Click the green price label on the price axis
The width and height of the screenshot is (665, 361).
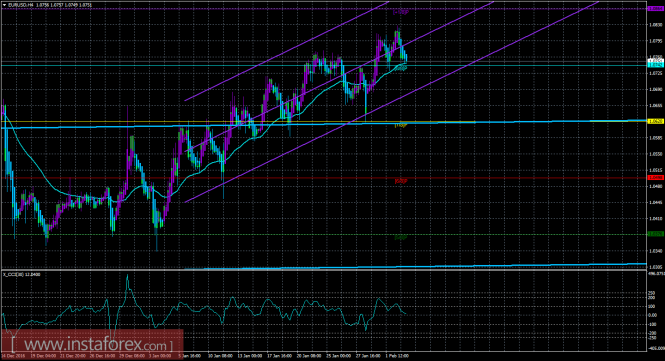point(656,234)
